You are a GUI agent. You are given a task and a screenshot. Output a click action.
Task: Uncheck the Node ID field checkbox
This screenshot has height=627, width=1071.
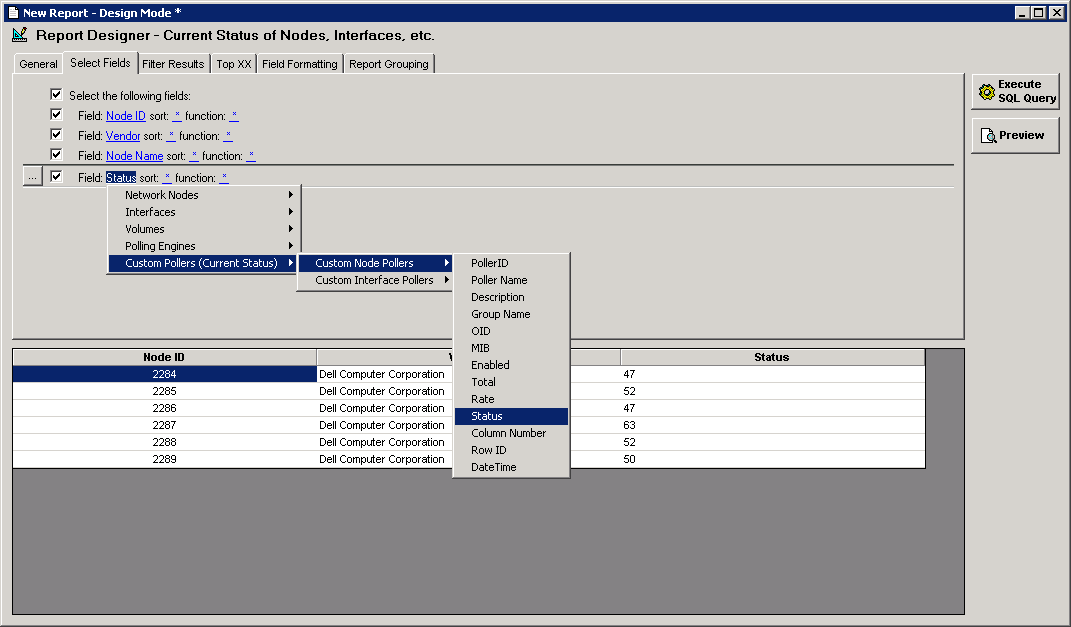coord(56,115)
